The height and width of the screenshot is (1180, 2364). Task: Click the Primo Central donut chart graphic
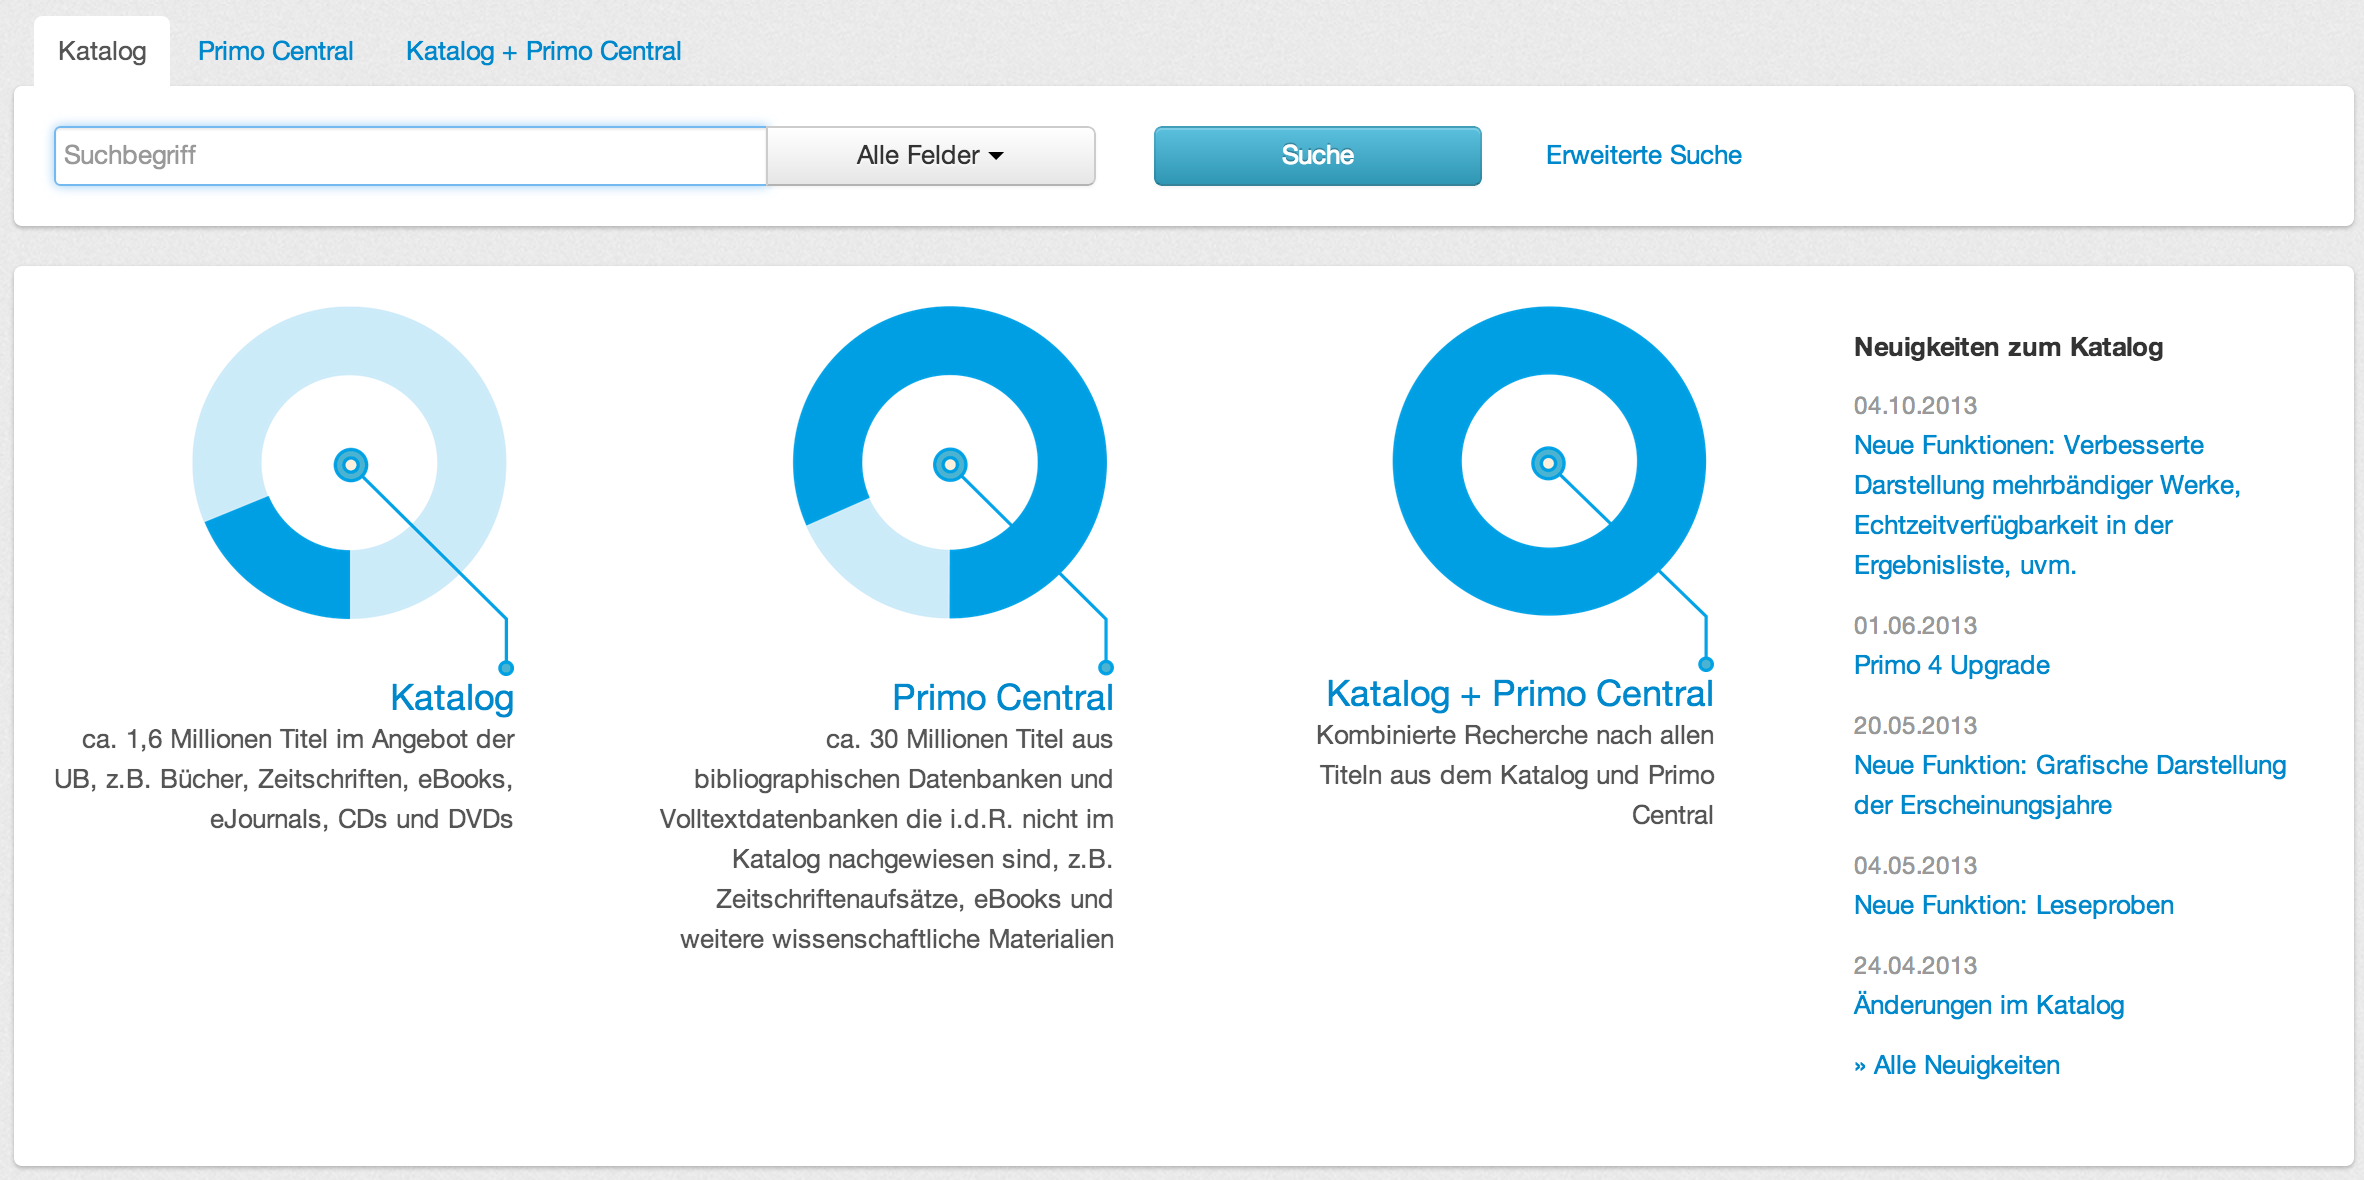pyautogui.click(x=949, y=463)
